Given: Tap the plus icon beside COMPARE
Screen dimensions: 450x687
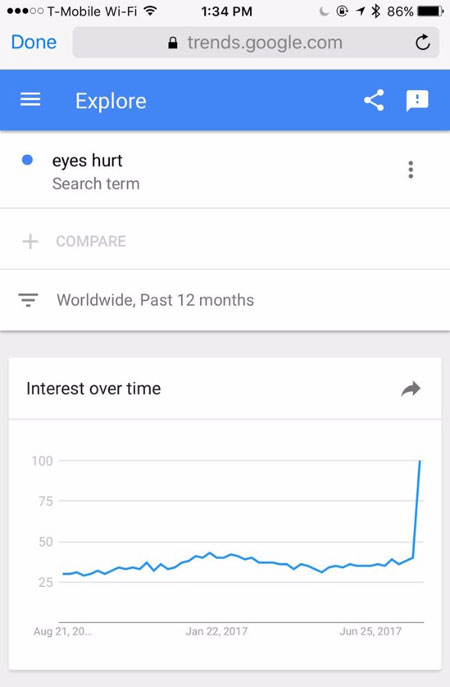Looking at the screenshot, I should pyautogui.click(x=30, y=241).
